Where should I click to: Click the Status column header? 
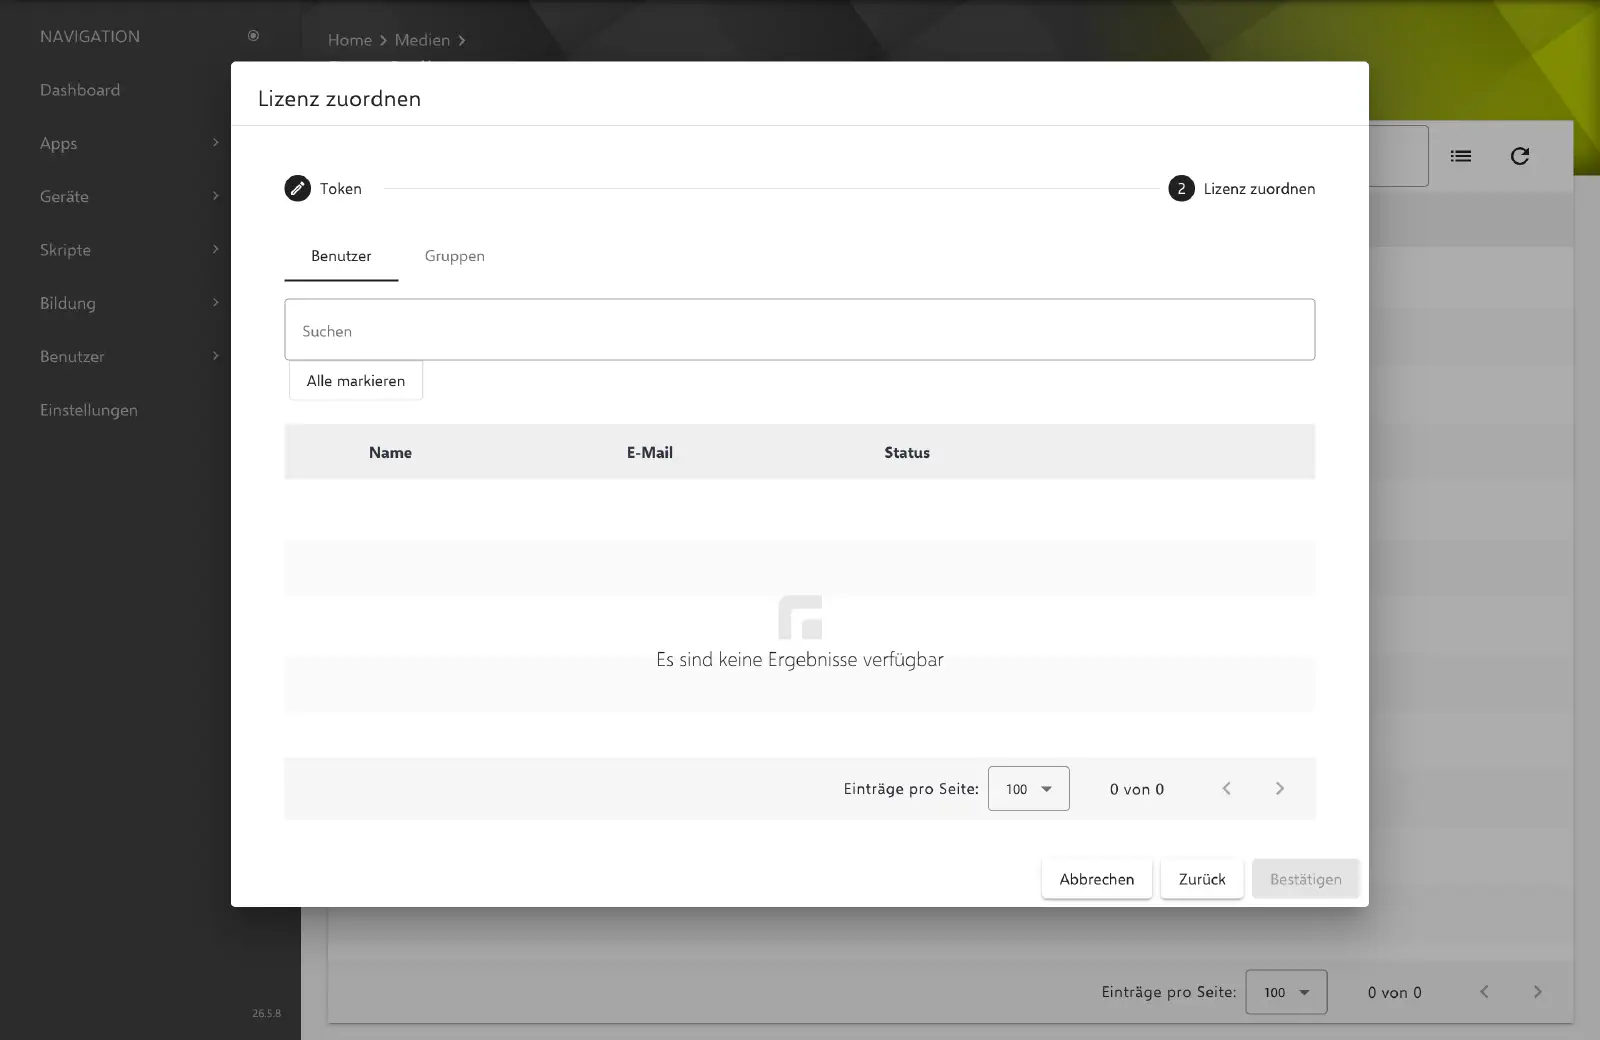pyautogui.click(x=907, y=453)
